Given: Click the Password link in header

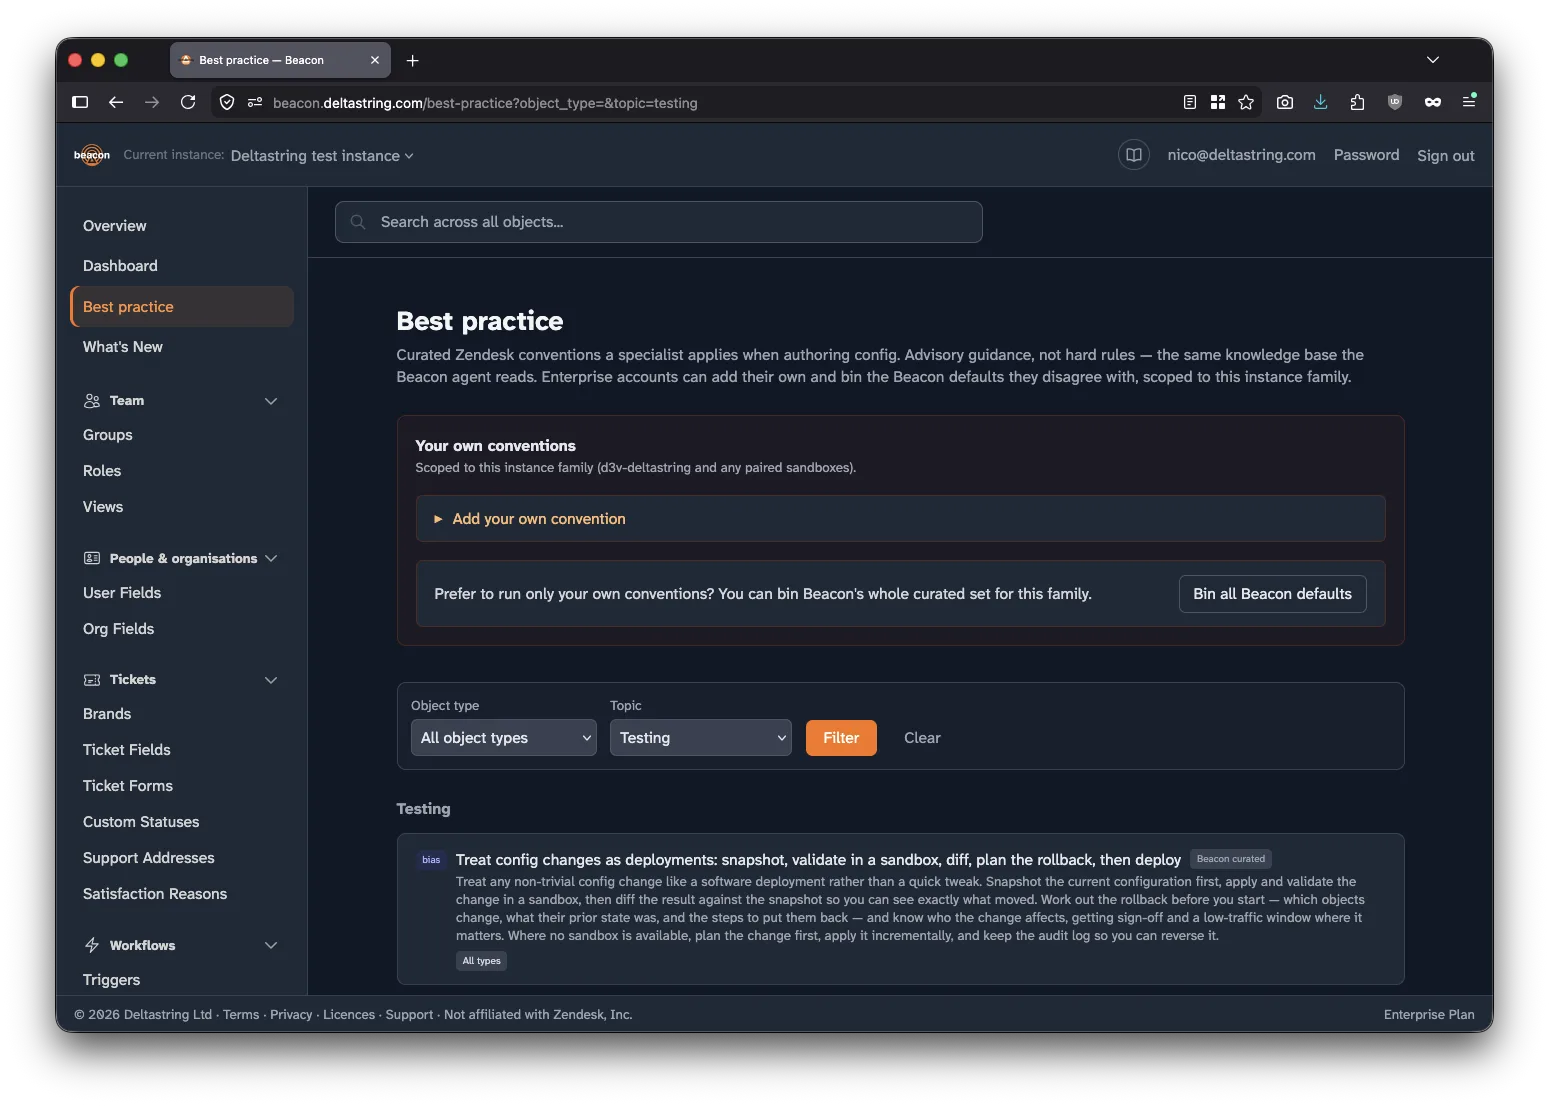Looking at the screenshot, I should click(x=1366, y=155).
